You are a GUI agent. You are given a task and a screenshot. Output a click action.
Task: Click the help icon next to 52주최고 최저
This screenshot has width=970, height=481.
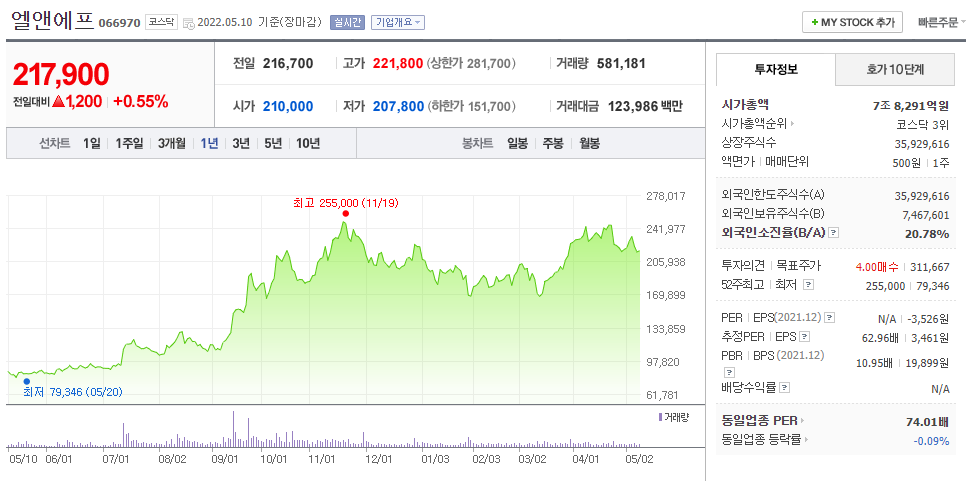tap(808, 285)
